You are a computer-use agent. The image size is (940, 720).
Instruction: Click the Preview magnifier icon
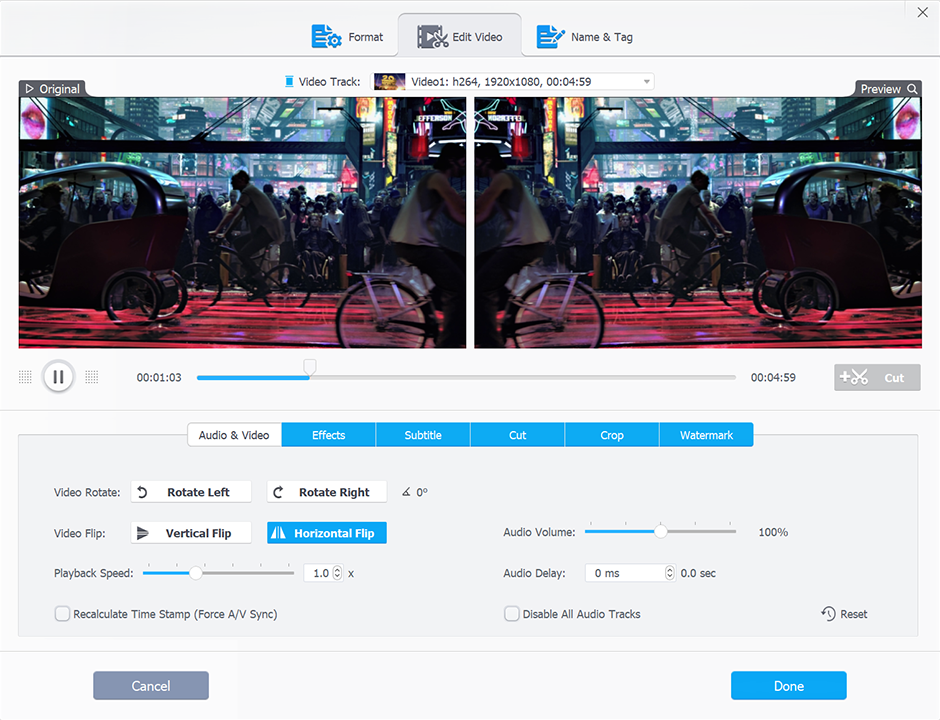(912, 89)
